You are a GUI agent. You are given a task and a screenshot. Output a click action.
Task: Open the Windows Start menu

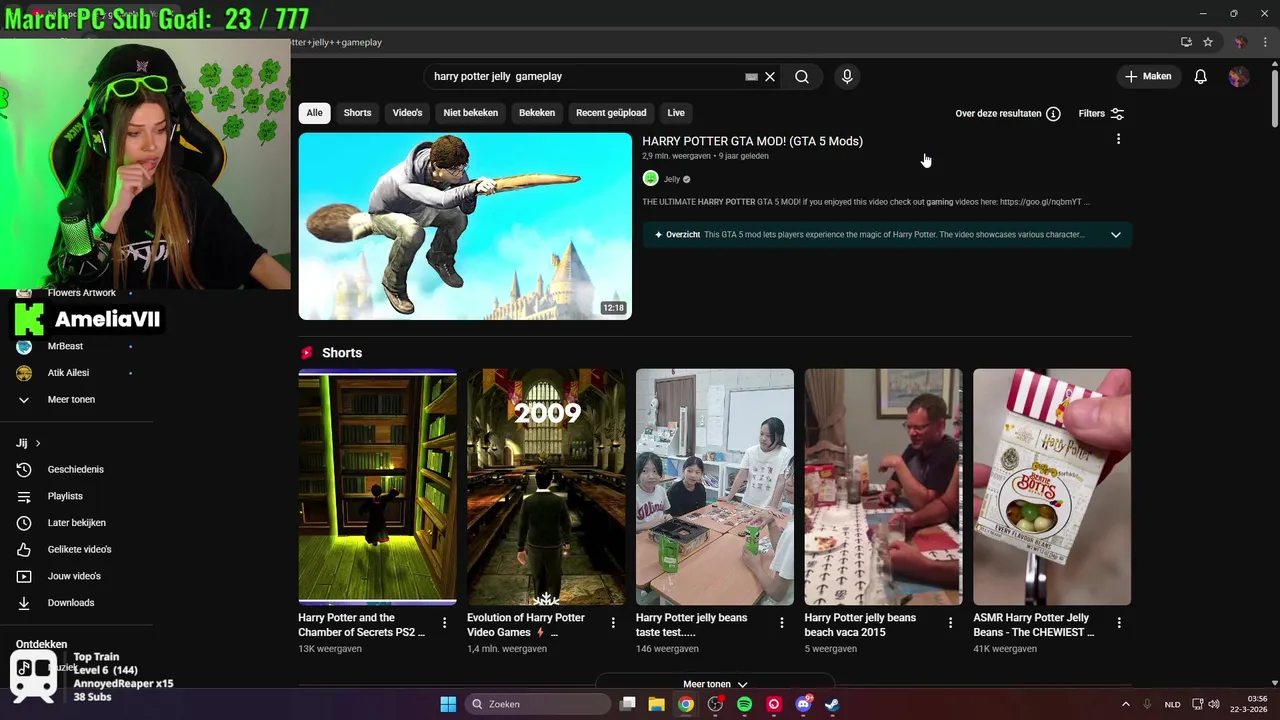[448, 704]
